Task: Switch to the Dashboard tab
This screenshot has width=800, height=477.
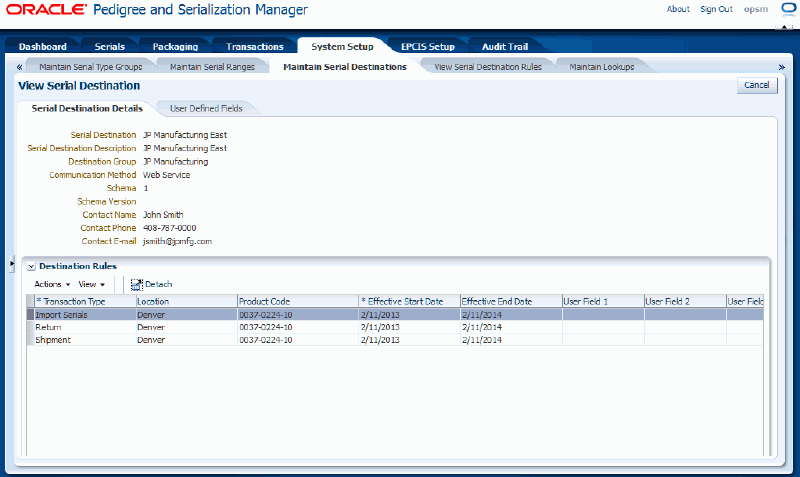Action: tap(42, 46)
